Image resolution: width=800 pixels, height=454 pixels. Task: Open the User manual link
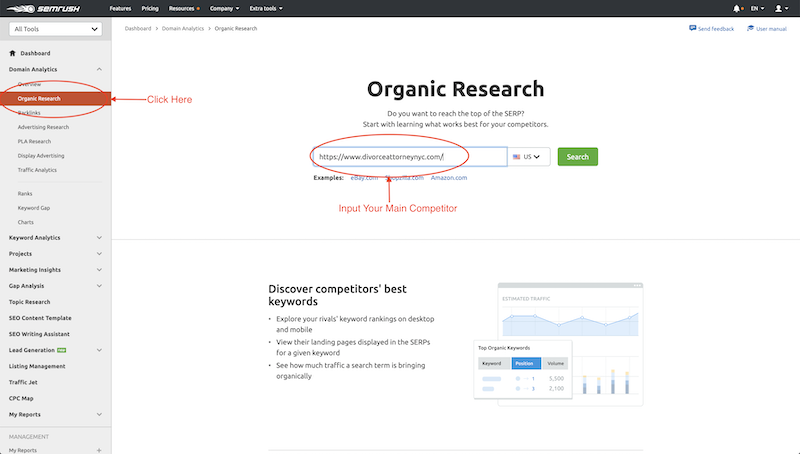coord(771,29)
